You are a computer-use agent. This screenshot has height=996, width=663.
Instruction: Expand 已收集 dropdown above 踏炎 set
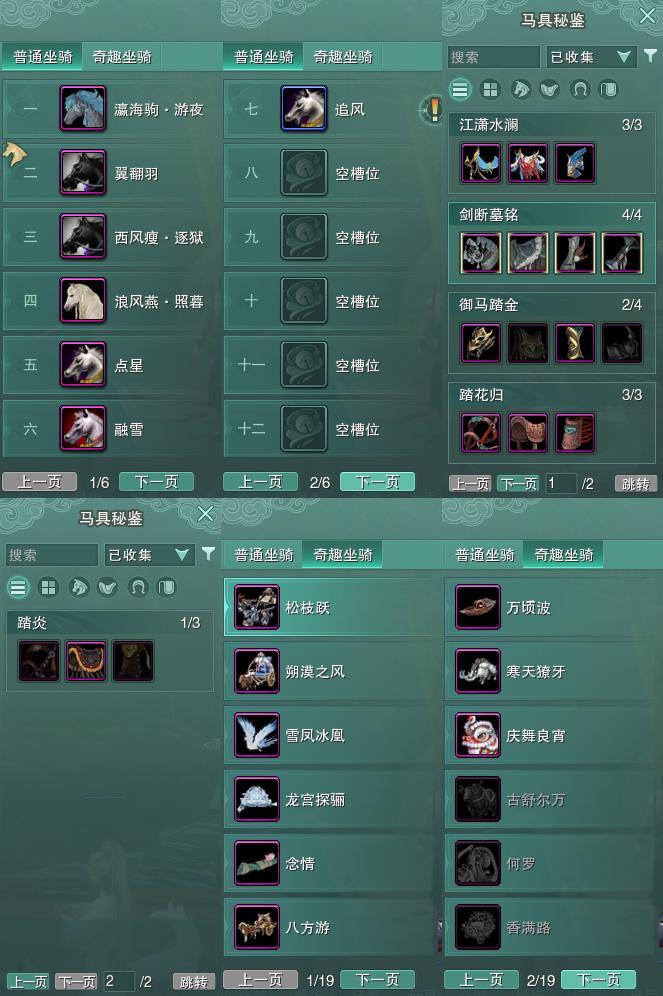149,555
